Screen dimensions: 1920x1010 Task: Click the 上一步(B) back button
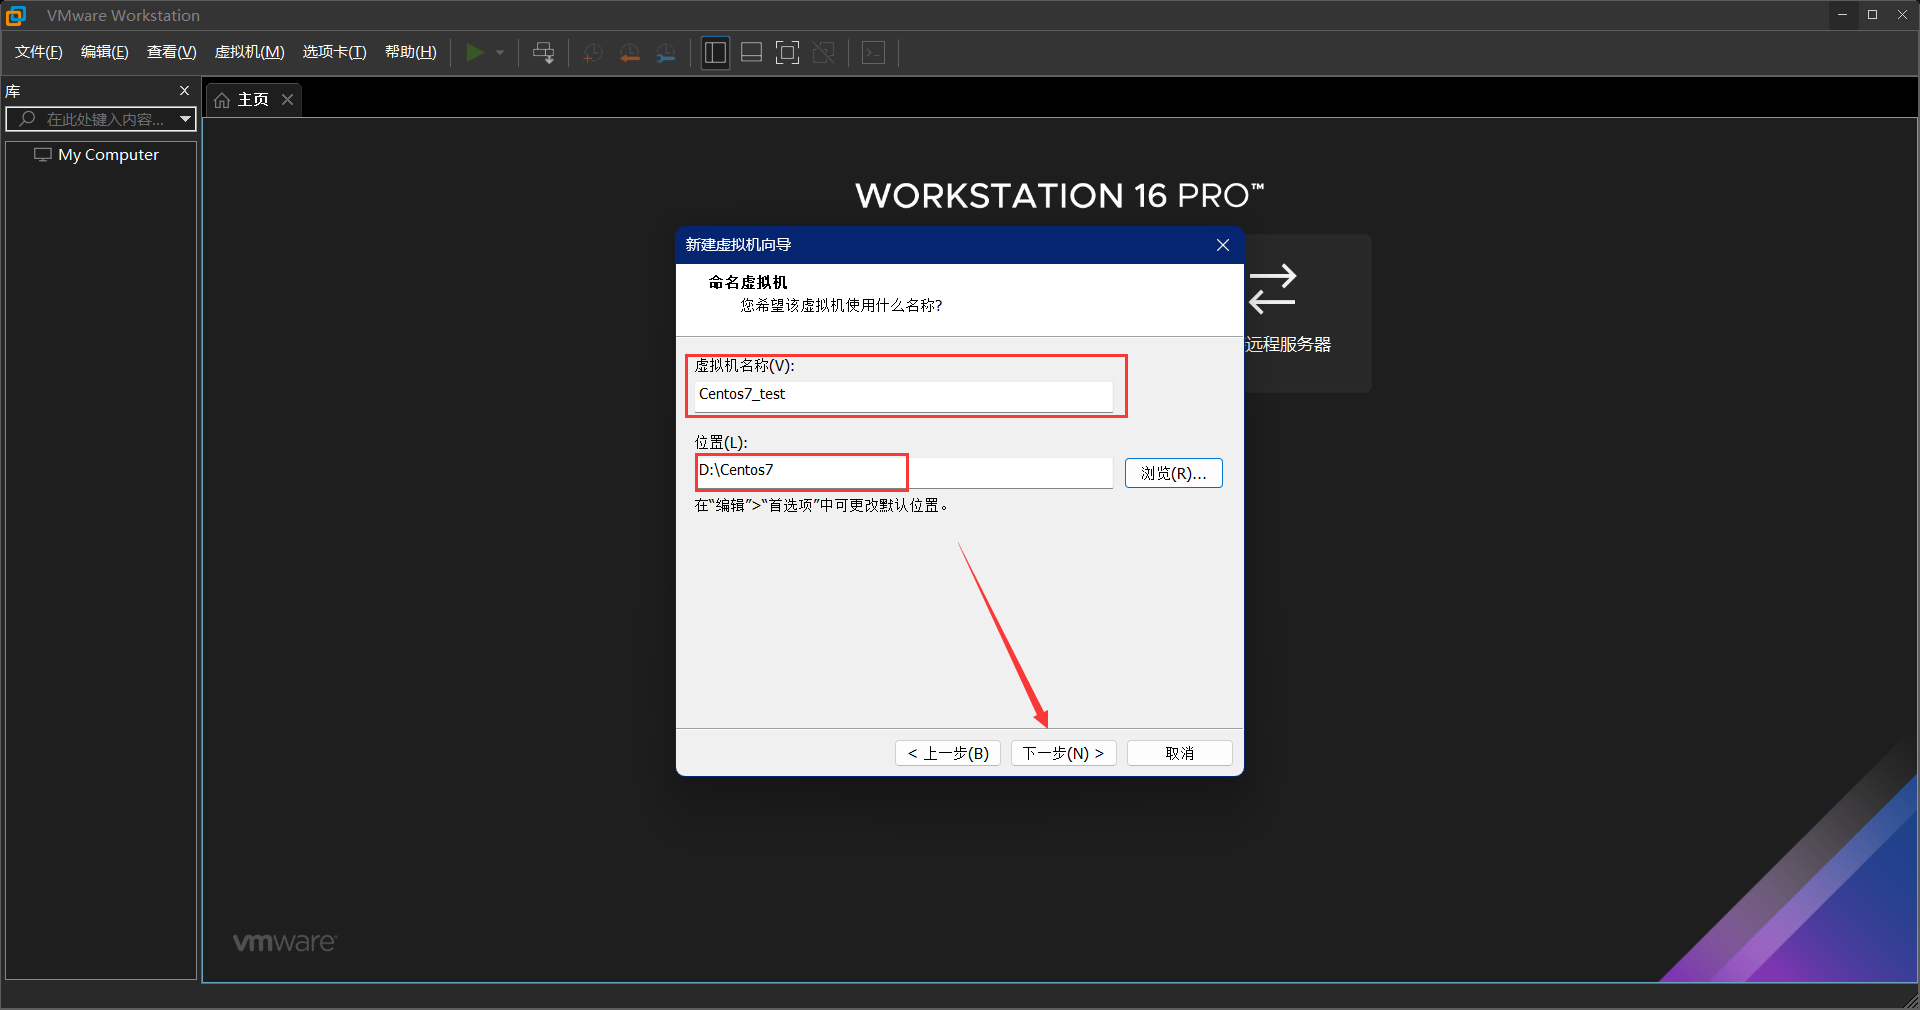tap(948, 753)
